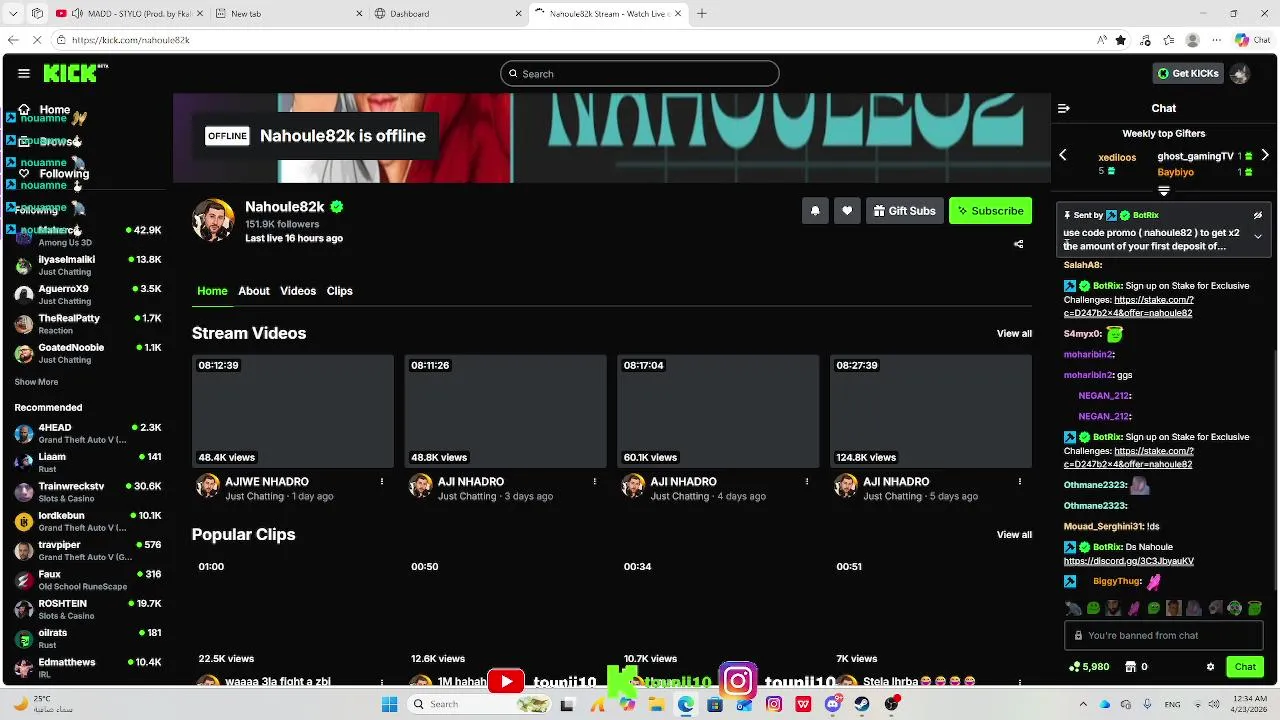Collapse the chat panel using arrow icon
1280x720 pixels.
(x=1064, y=108)
